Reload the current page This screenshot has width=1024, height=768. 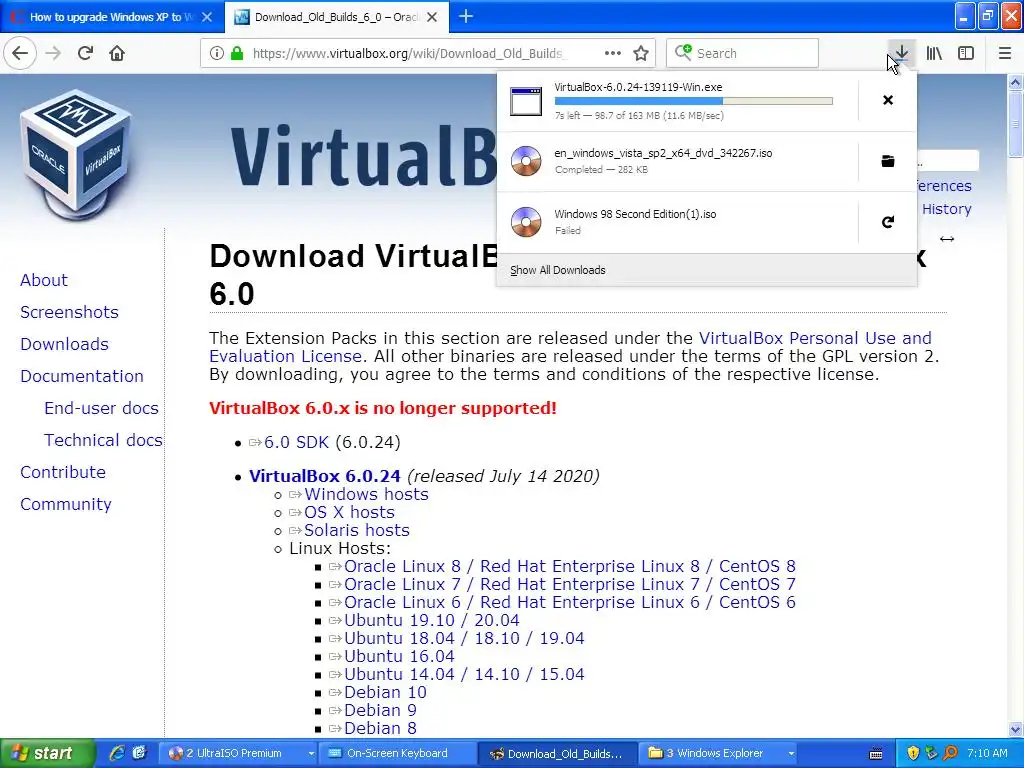86,53
